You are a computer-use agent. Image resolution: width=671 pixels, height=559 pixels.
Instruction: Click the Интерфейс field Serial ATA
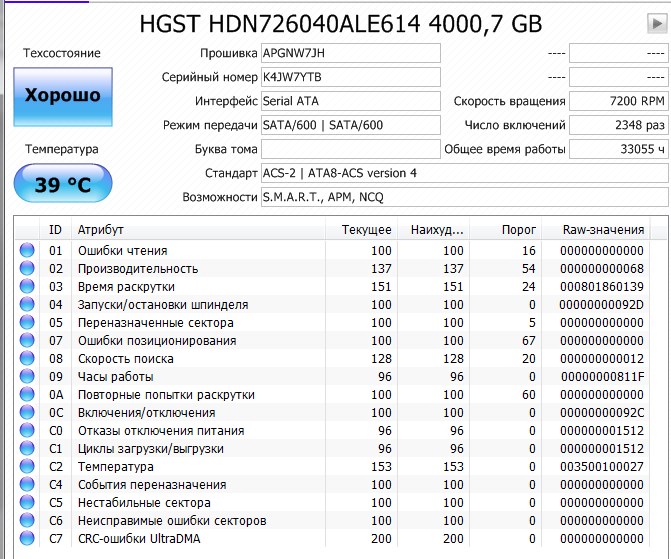point(350,101)
